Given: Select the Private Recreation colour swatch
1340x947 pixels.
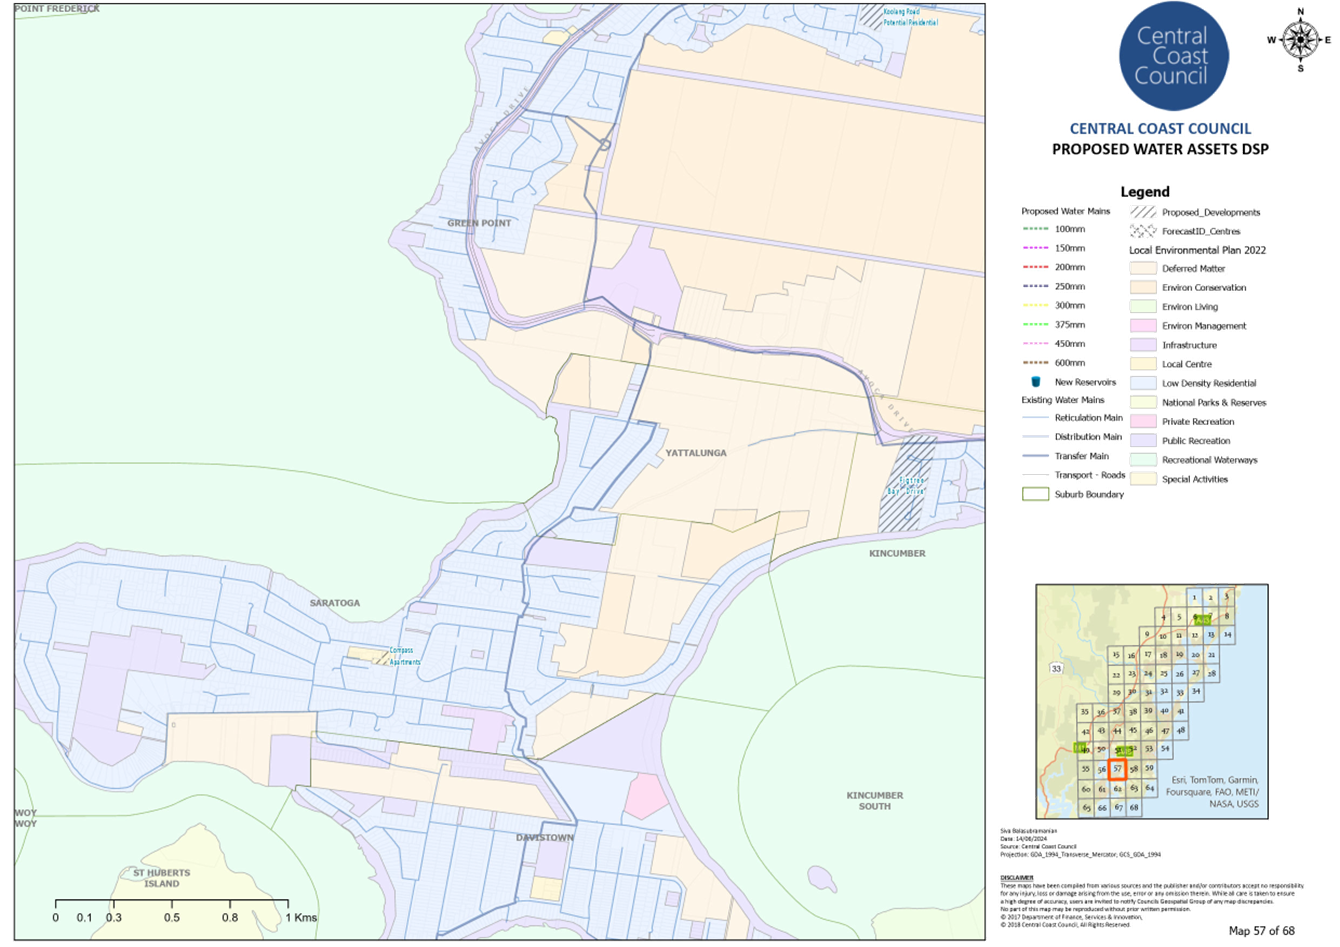Looking at the screenshot, I should (1143, 421).
